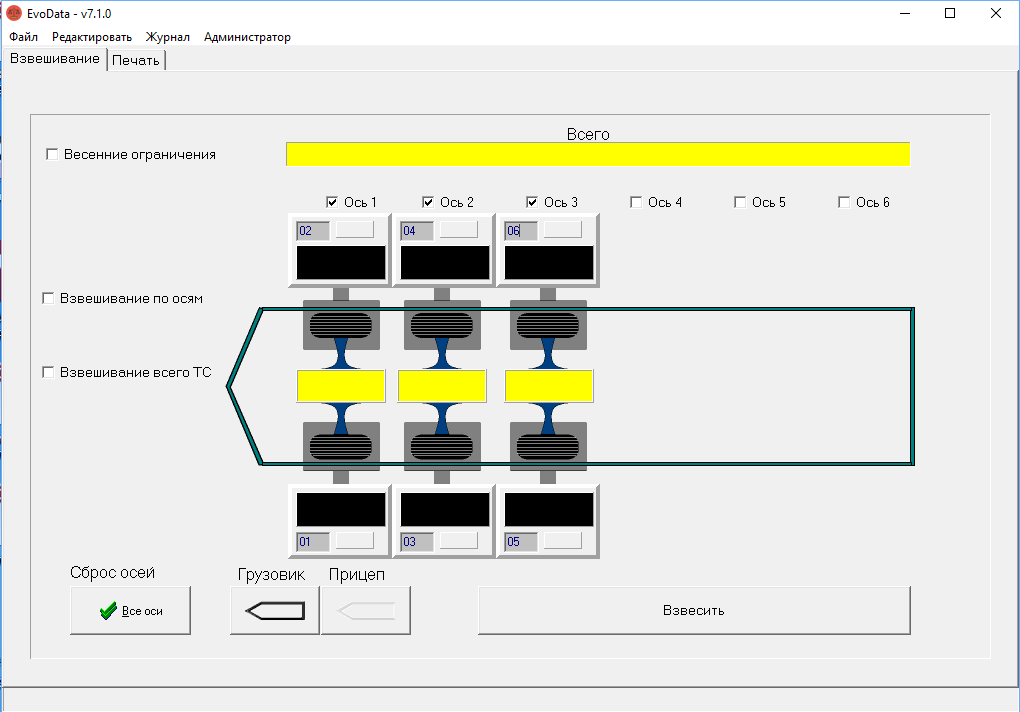
Task: Click the black display above platform 03
Action: coord(445,509)
